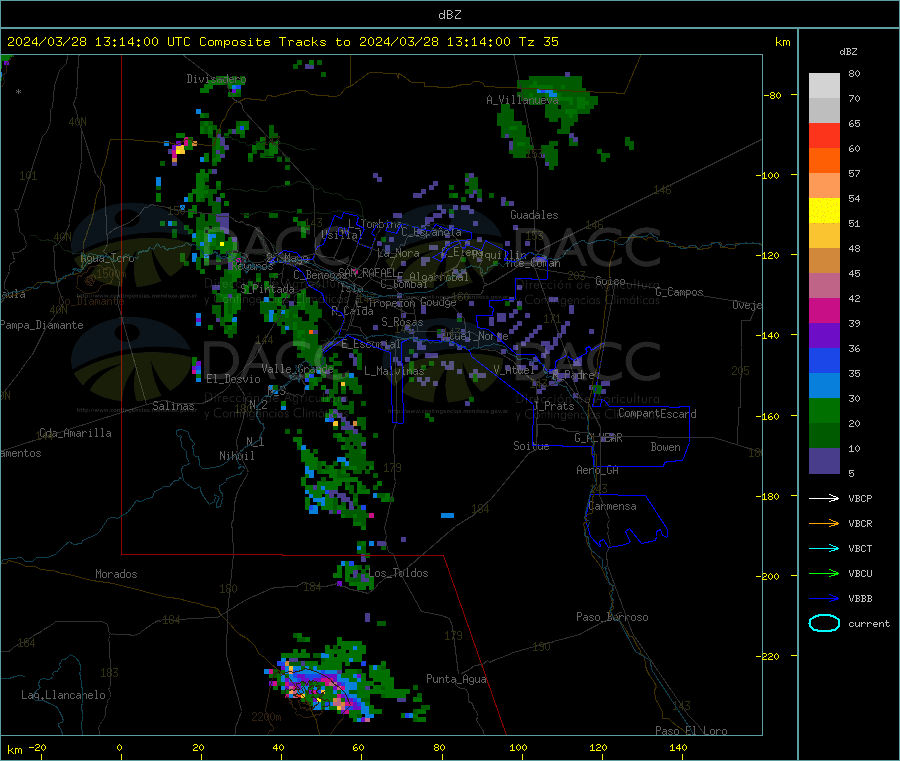Image resolution: width=900 pixels, height=761 pixels.
Task: Click the El_Desvio location label
Action: click(233, 379)
